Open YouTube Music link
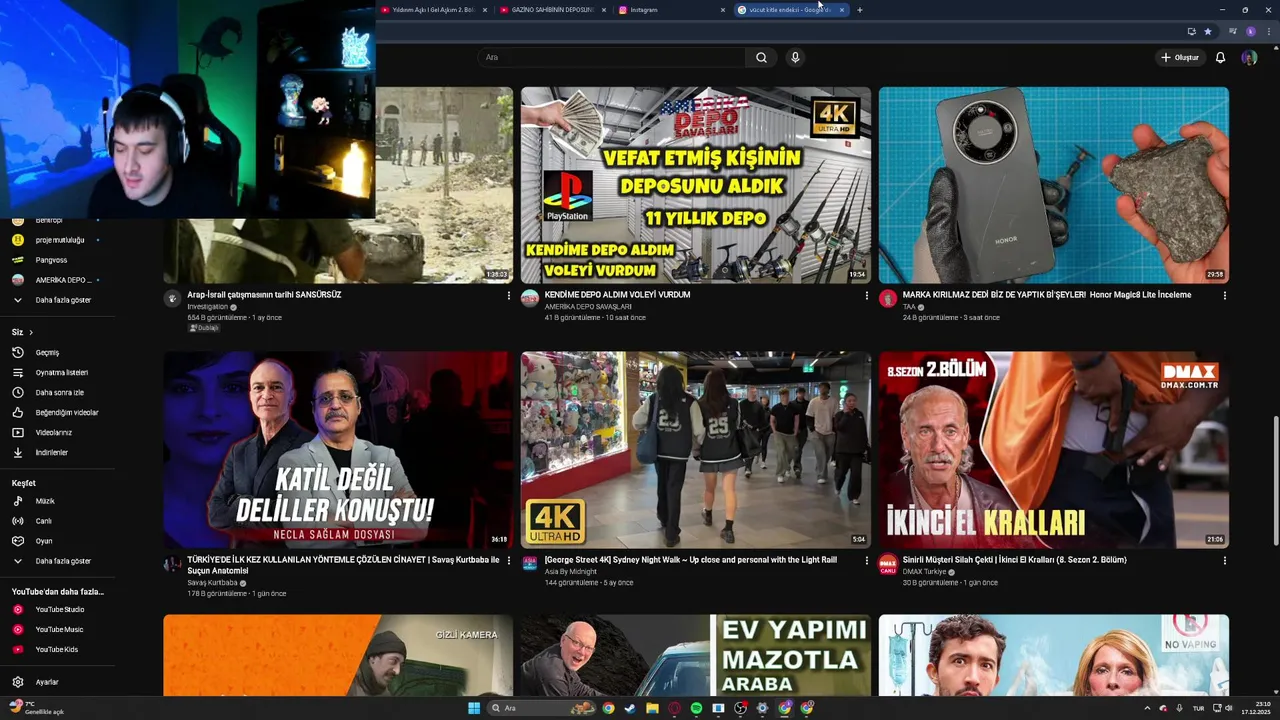The image size is (1280, 720). [x=58, y=629]
